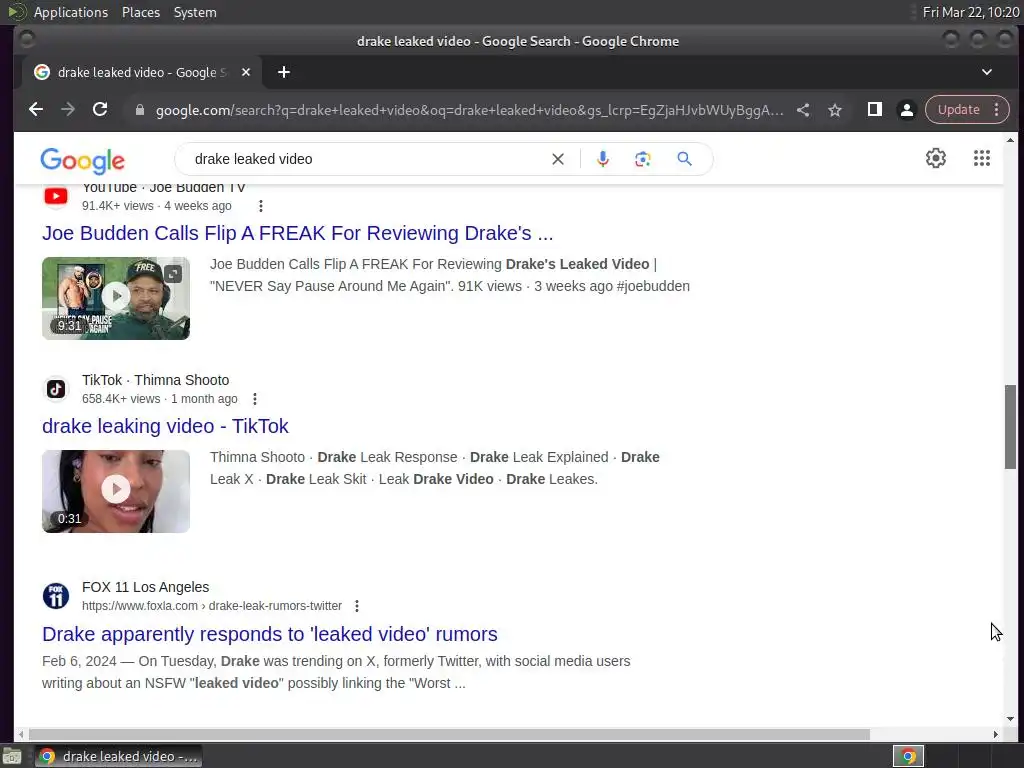Open a new Chrome tab
The image size is (1024, 768).
coord(283,72)
